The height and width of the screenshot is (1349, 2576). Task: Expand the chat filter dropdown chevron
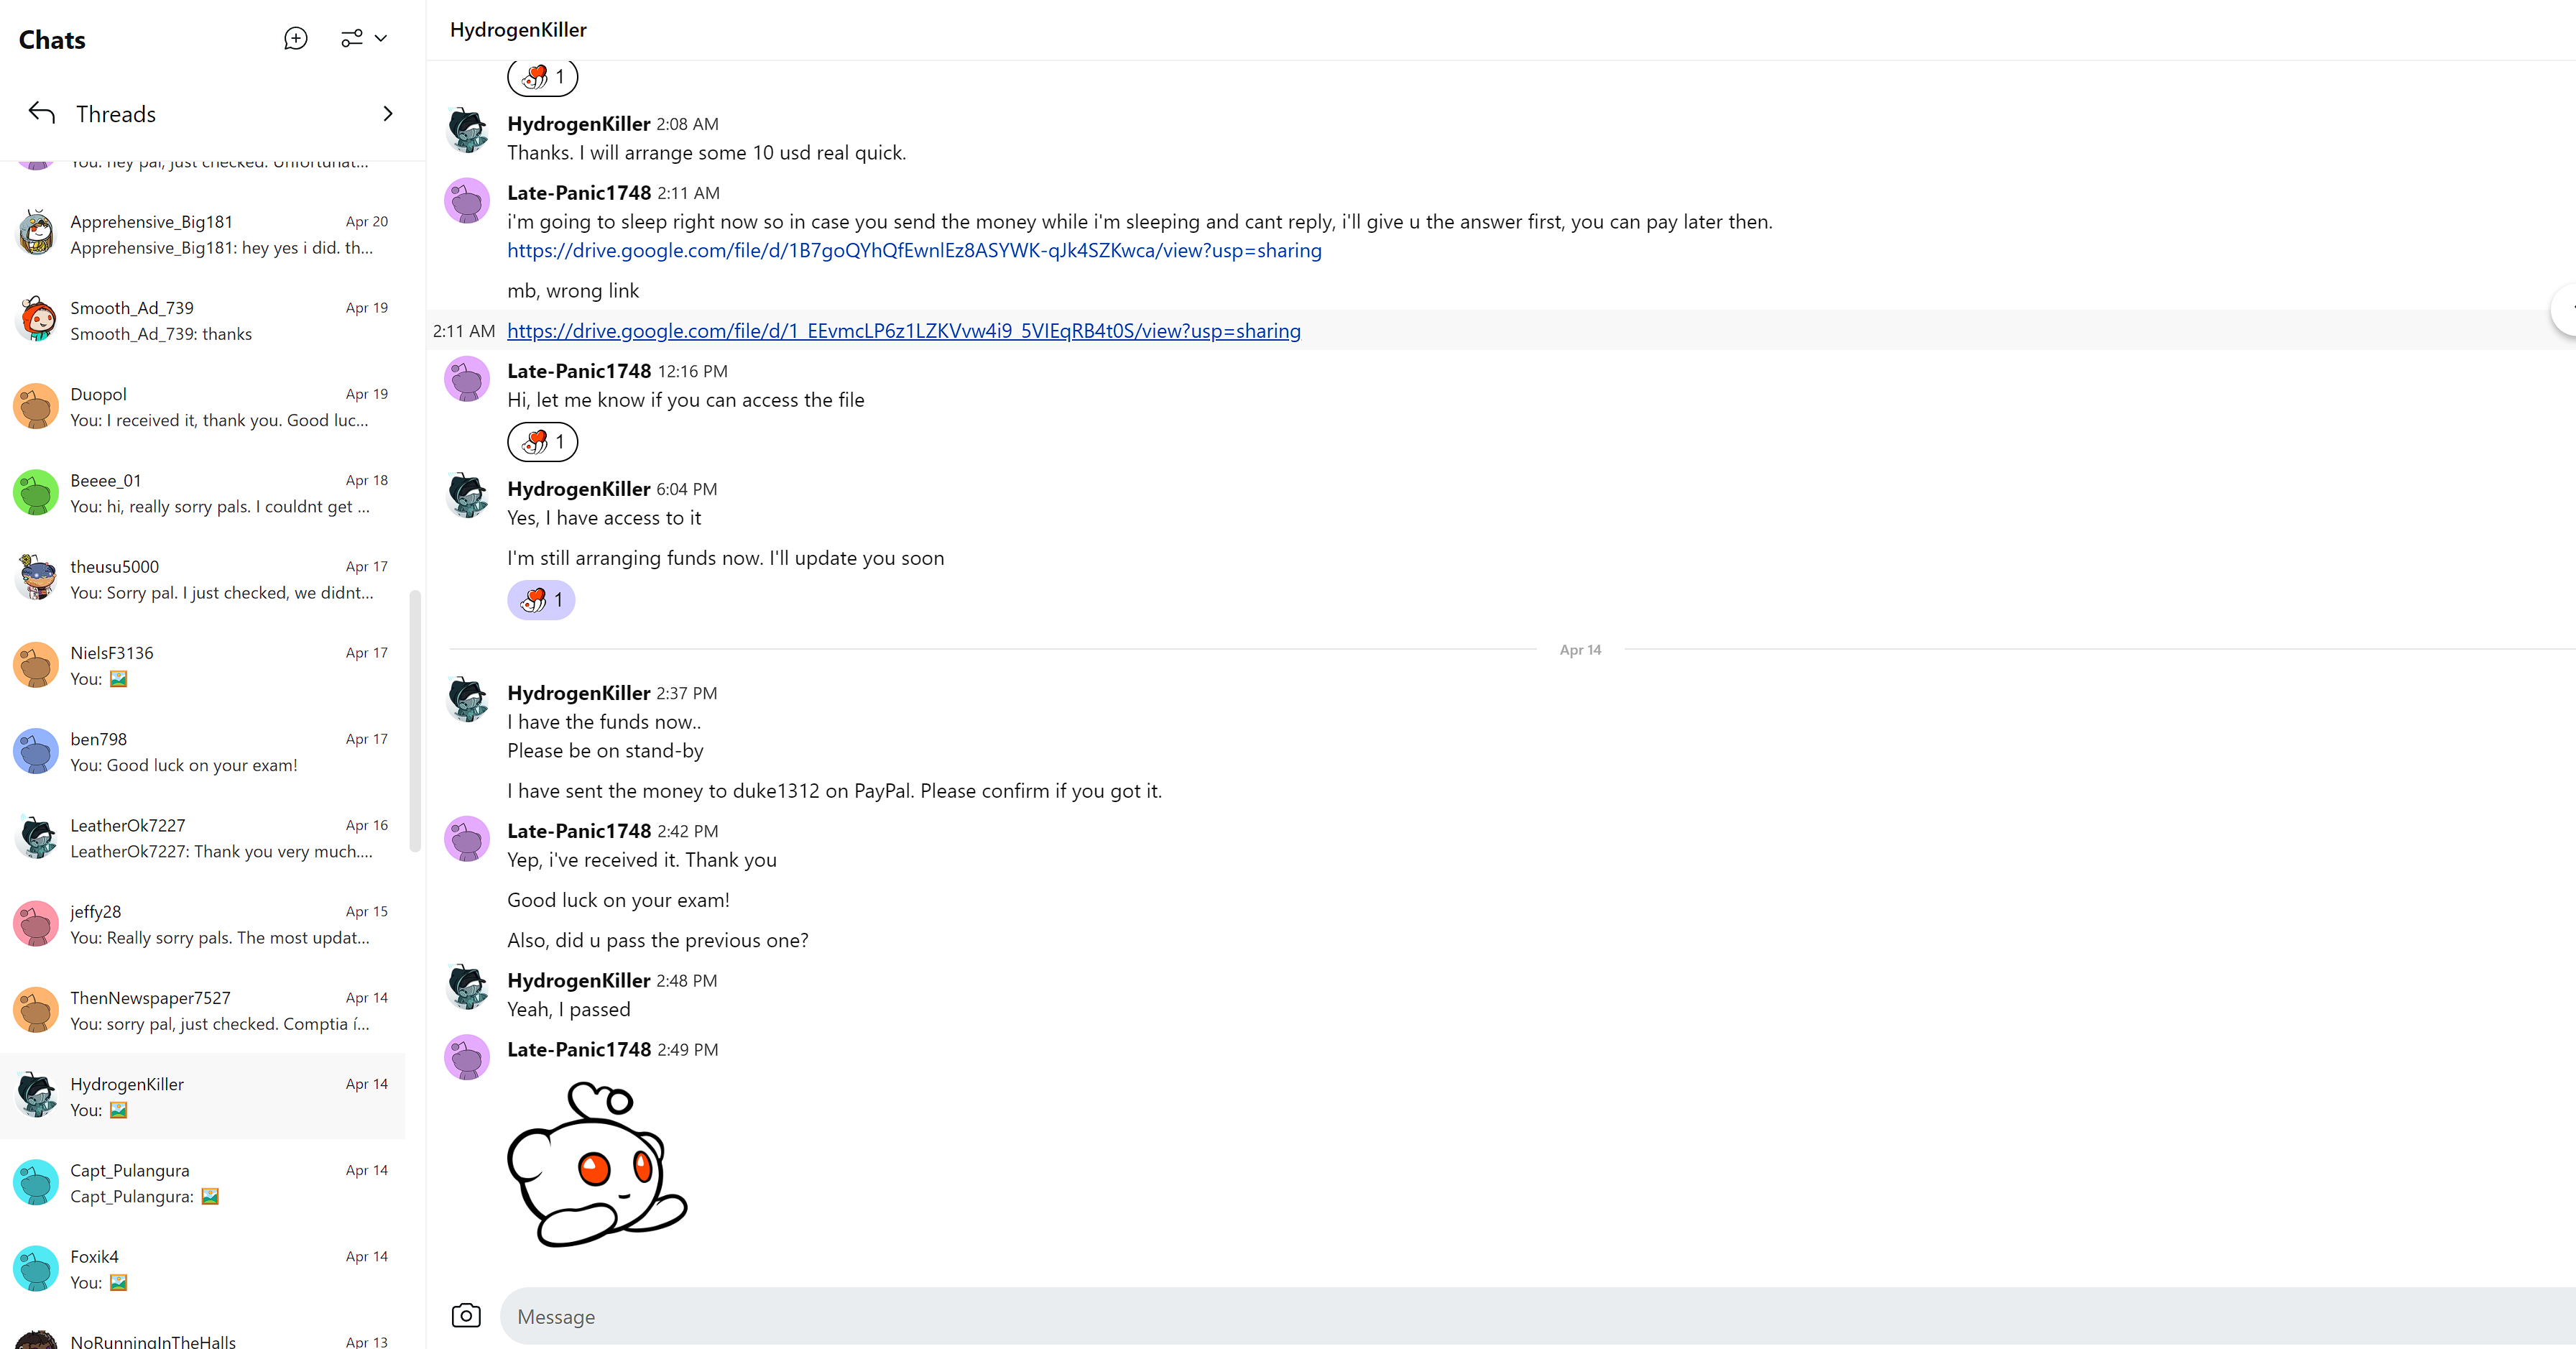click(381, 39)
